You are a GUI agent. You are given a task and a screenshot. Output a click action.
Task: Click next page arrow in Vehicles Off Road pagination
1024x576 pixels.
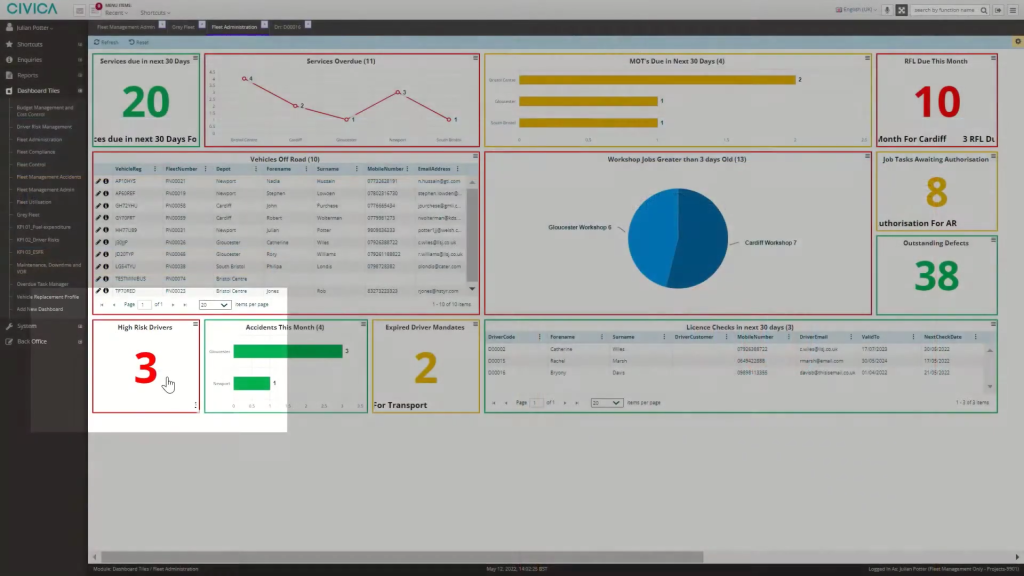[173, 305]
